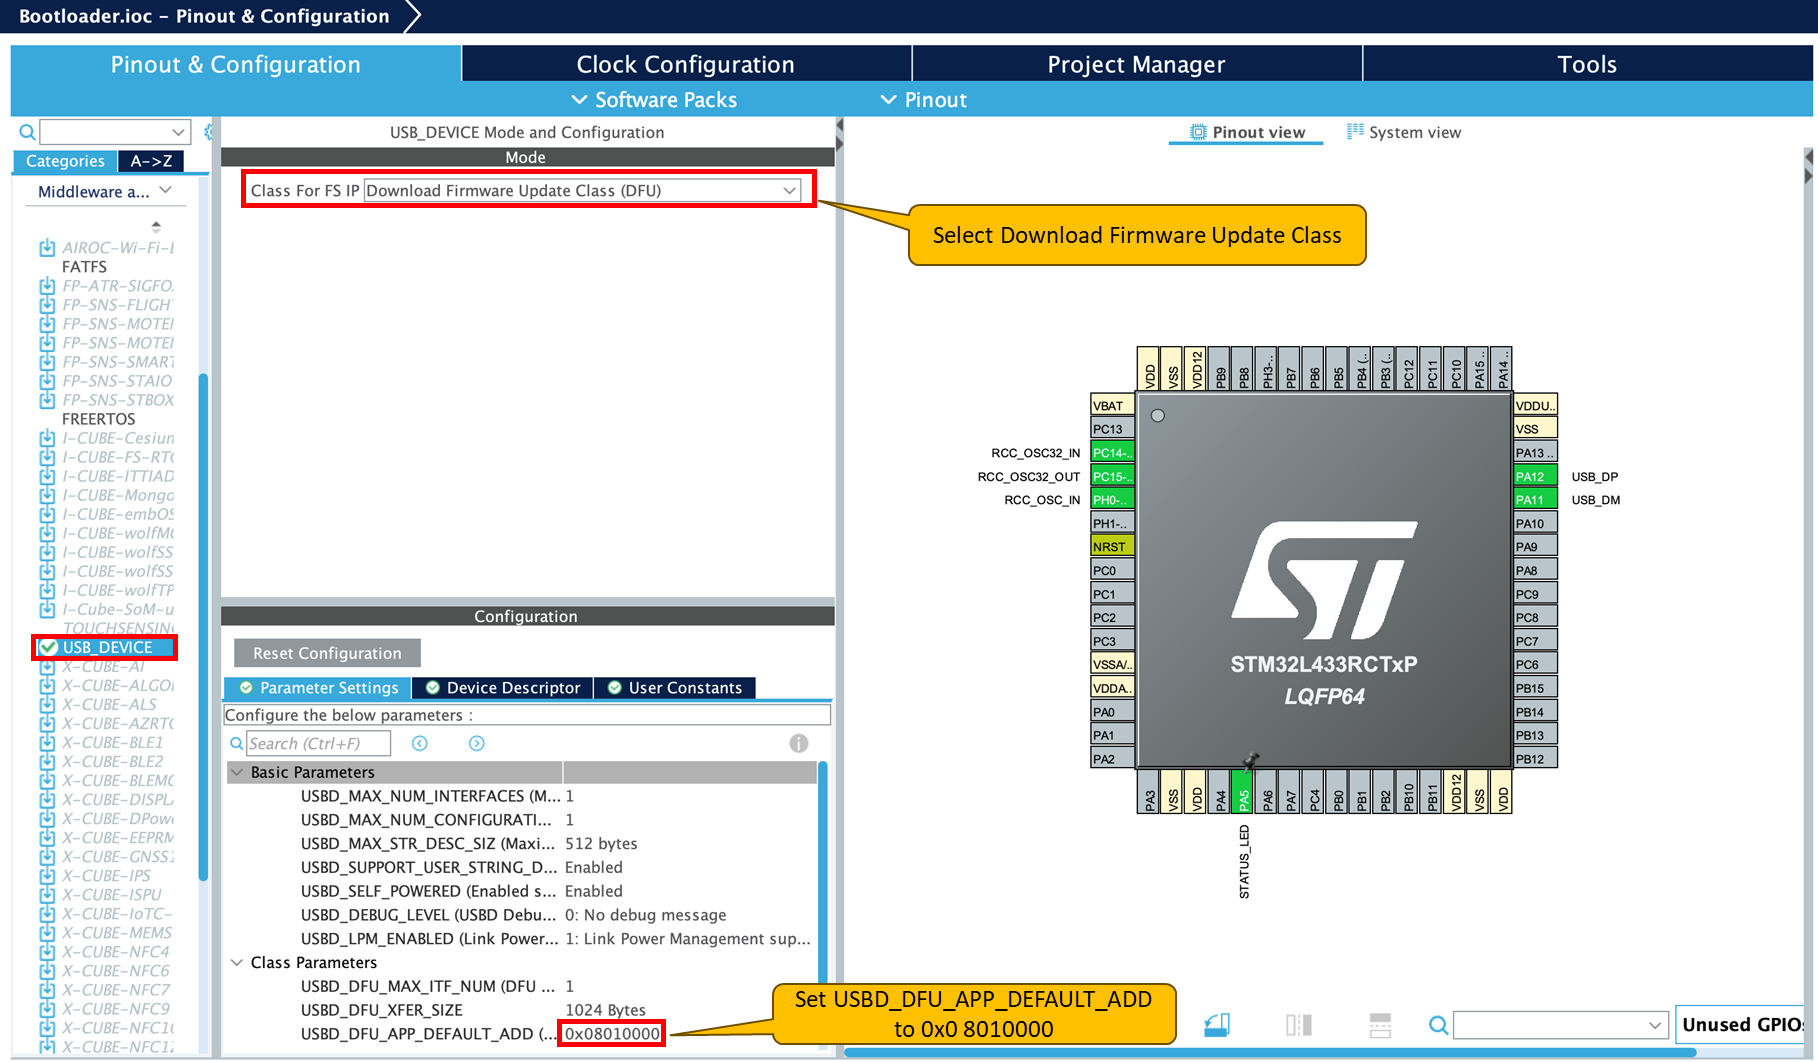Collapse the Basic Parameters section
1818x1062 pixels.
pyautogui.click(x=237, y=772)
